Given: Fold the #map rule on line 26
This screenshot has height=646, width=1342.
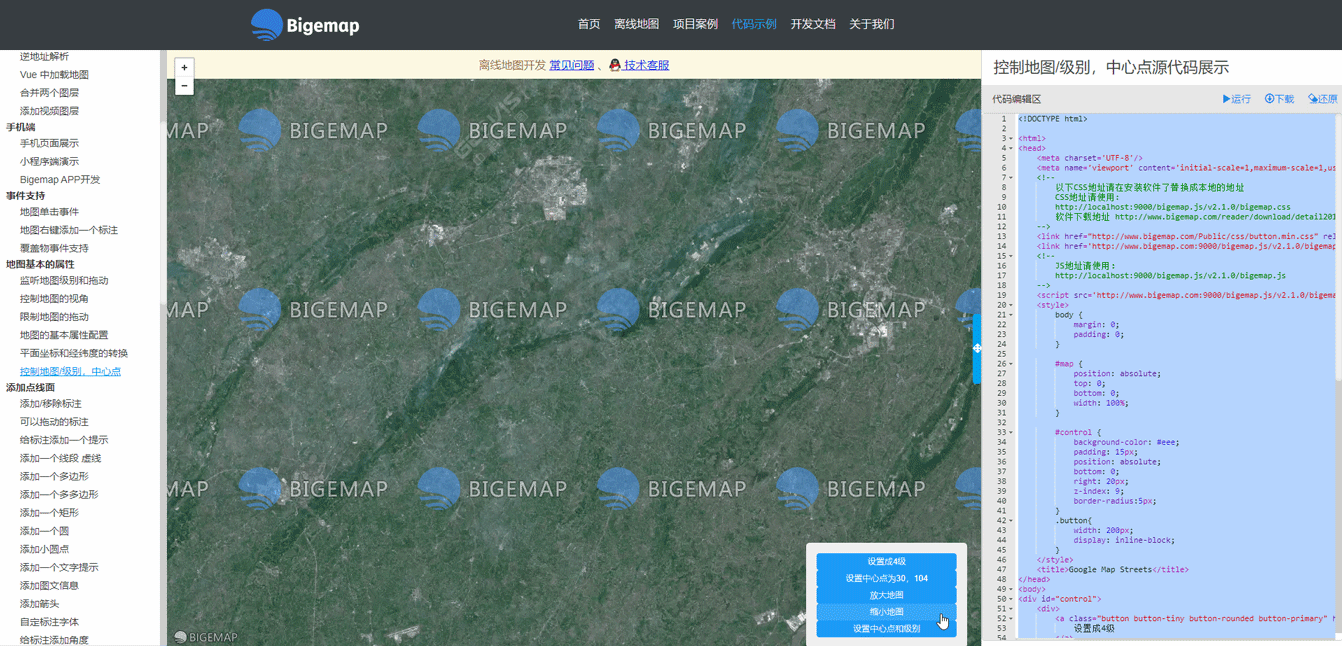Looking at the screenshot, I should tap(1012, 364).
